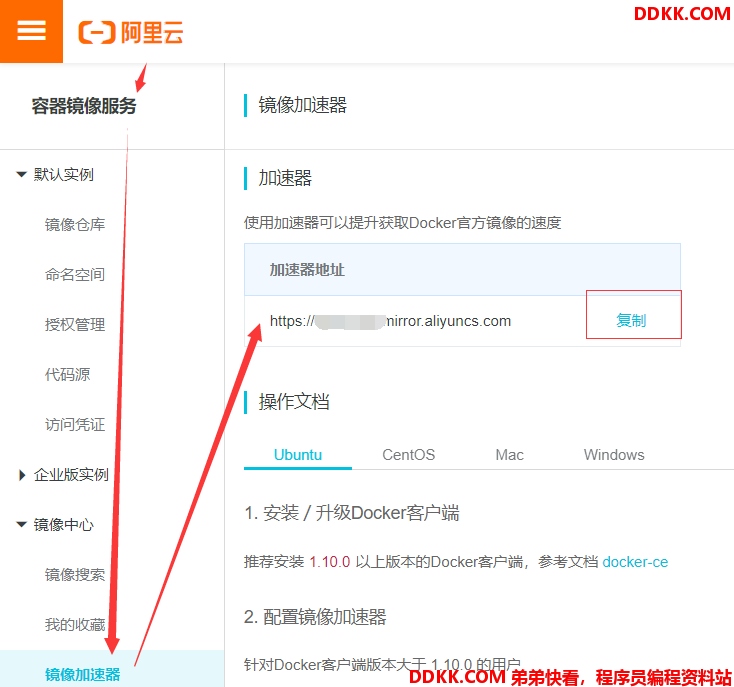Image resolution: width=734 pixels, height=687 pixels.
Task: Collapse the 默认实例 section
Action: [x=22, y=175]
